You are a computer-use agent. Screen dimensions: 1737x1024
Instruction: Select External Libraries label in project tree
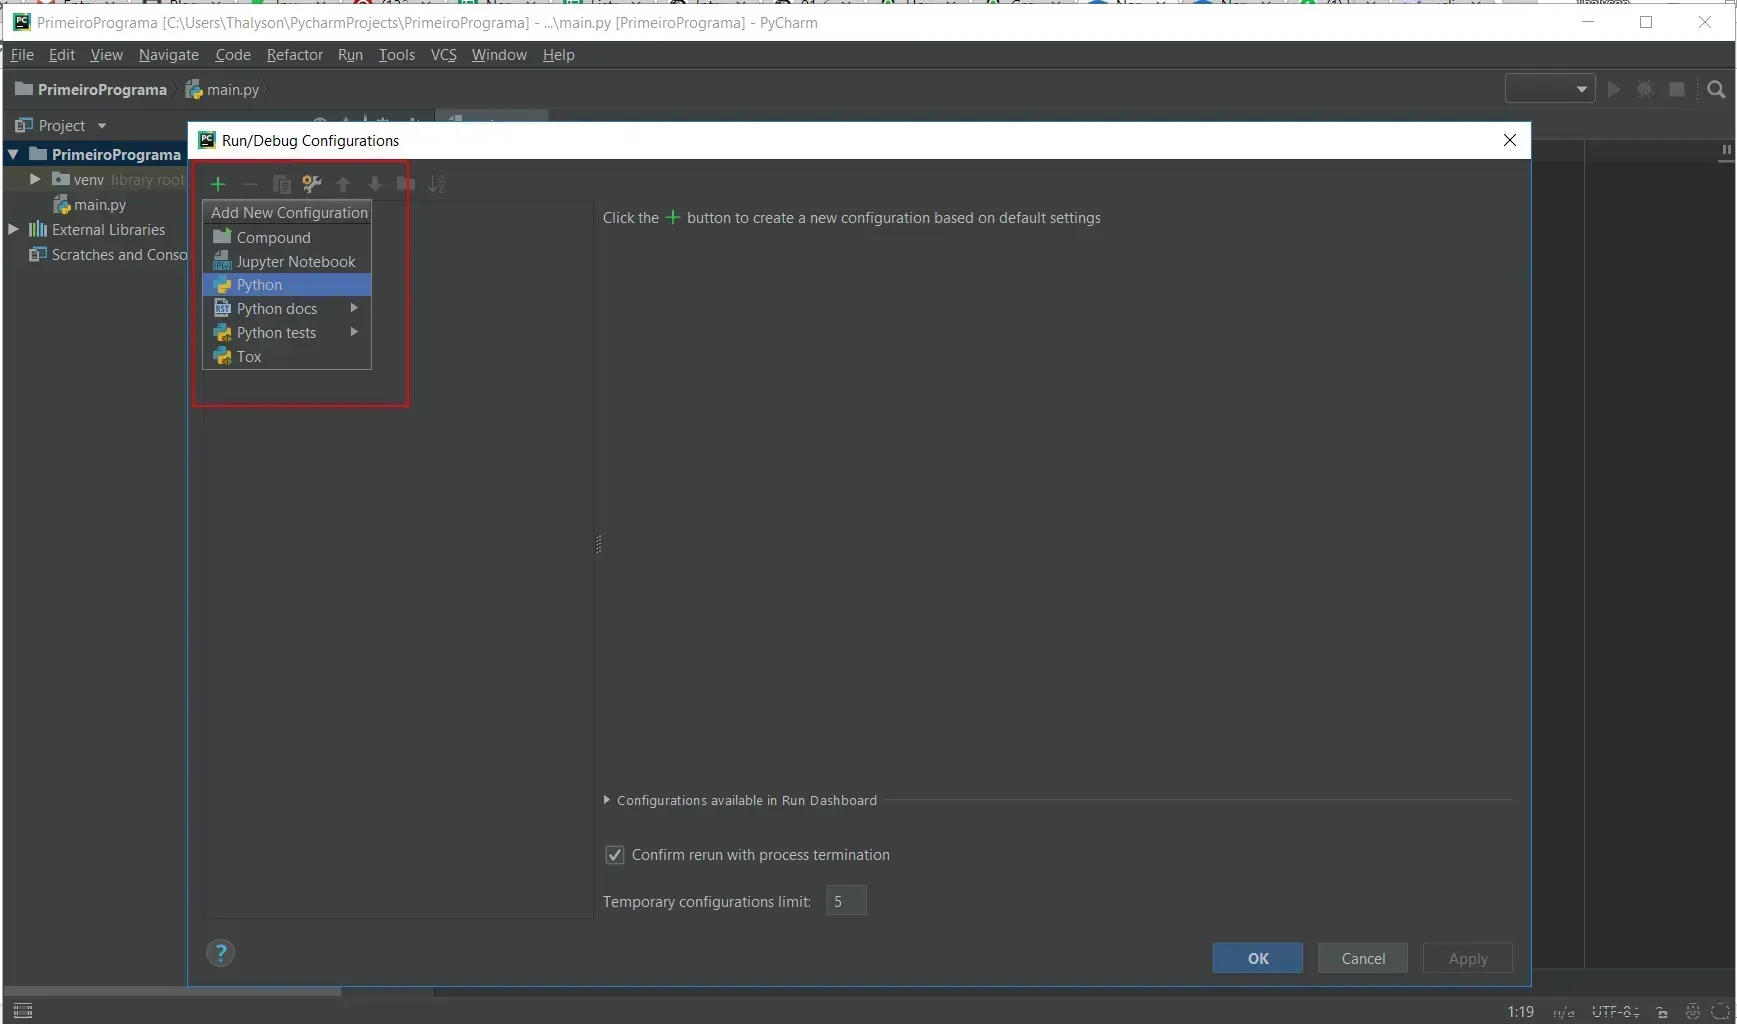pos(108,229)
